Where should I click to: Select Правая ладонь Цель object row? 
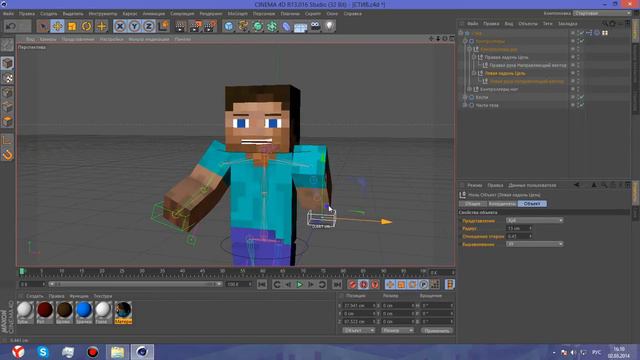click(506, 57)
